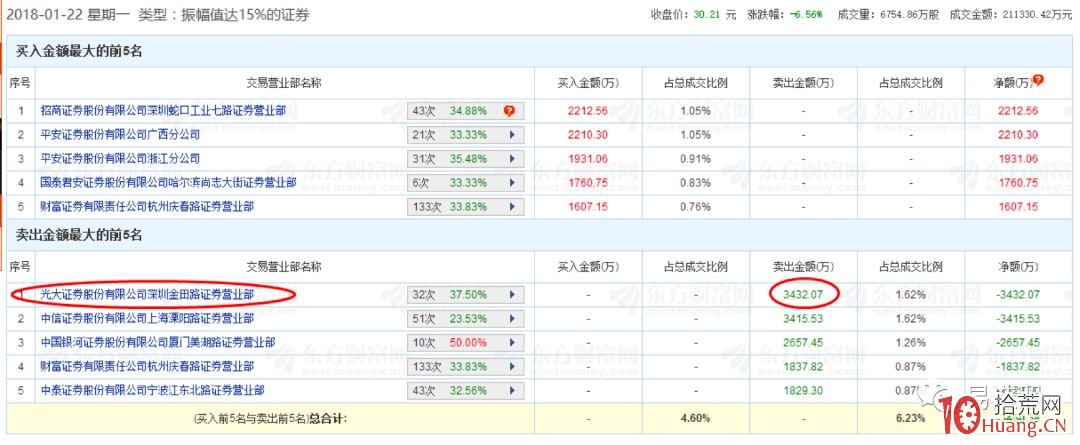Expand the 6次 33.33% arrow for 国泰君安哈尔滨
Viewport: 1080px width, 445px height.
(512, 183)
